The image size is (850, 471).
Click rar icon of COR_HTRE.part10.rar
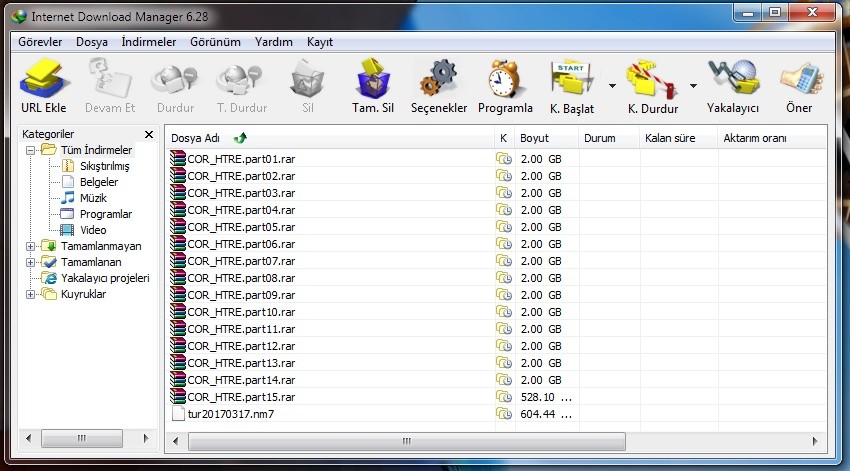(x=178, y=311)
